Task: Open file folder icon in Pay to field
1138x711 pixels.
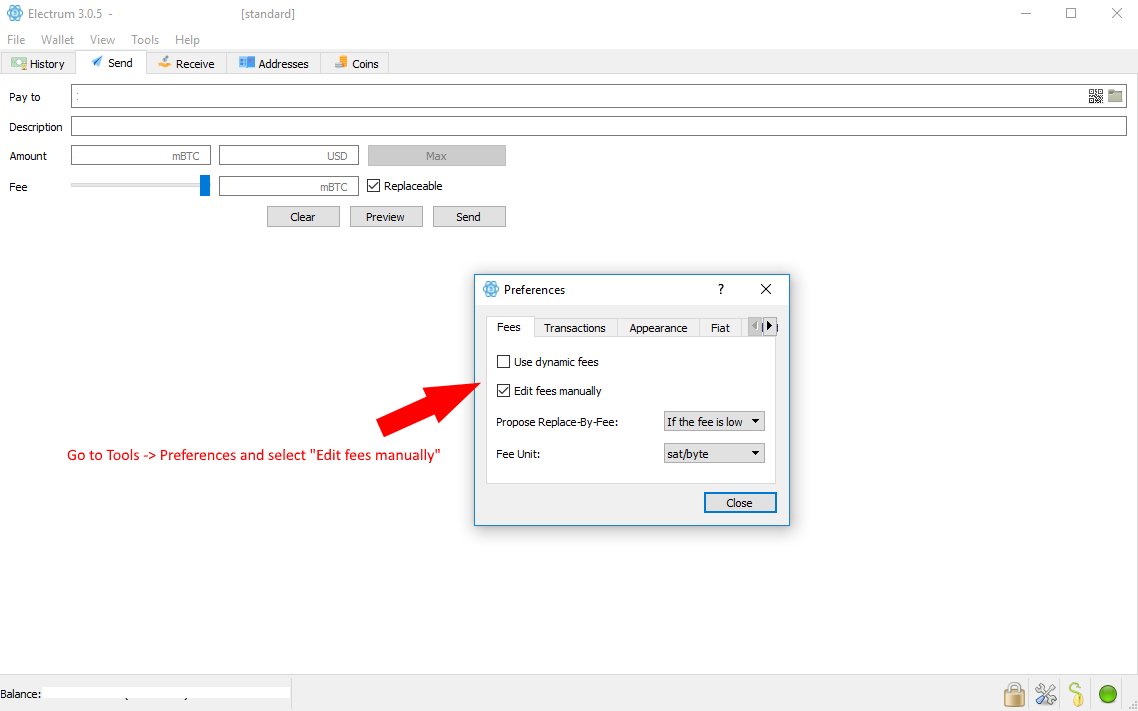Action: 1116,96
